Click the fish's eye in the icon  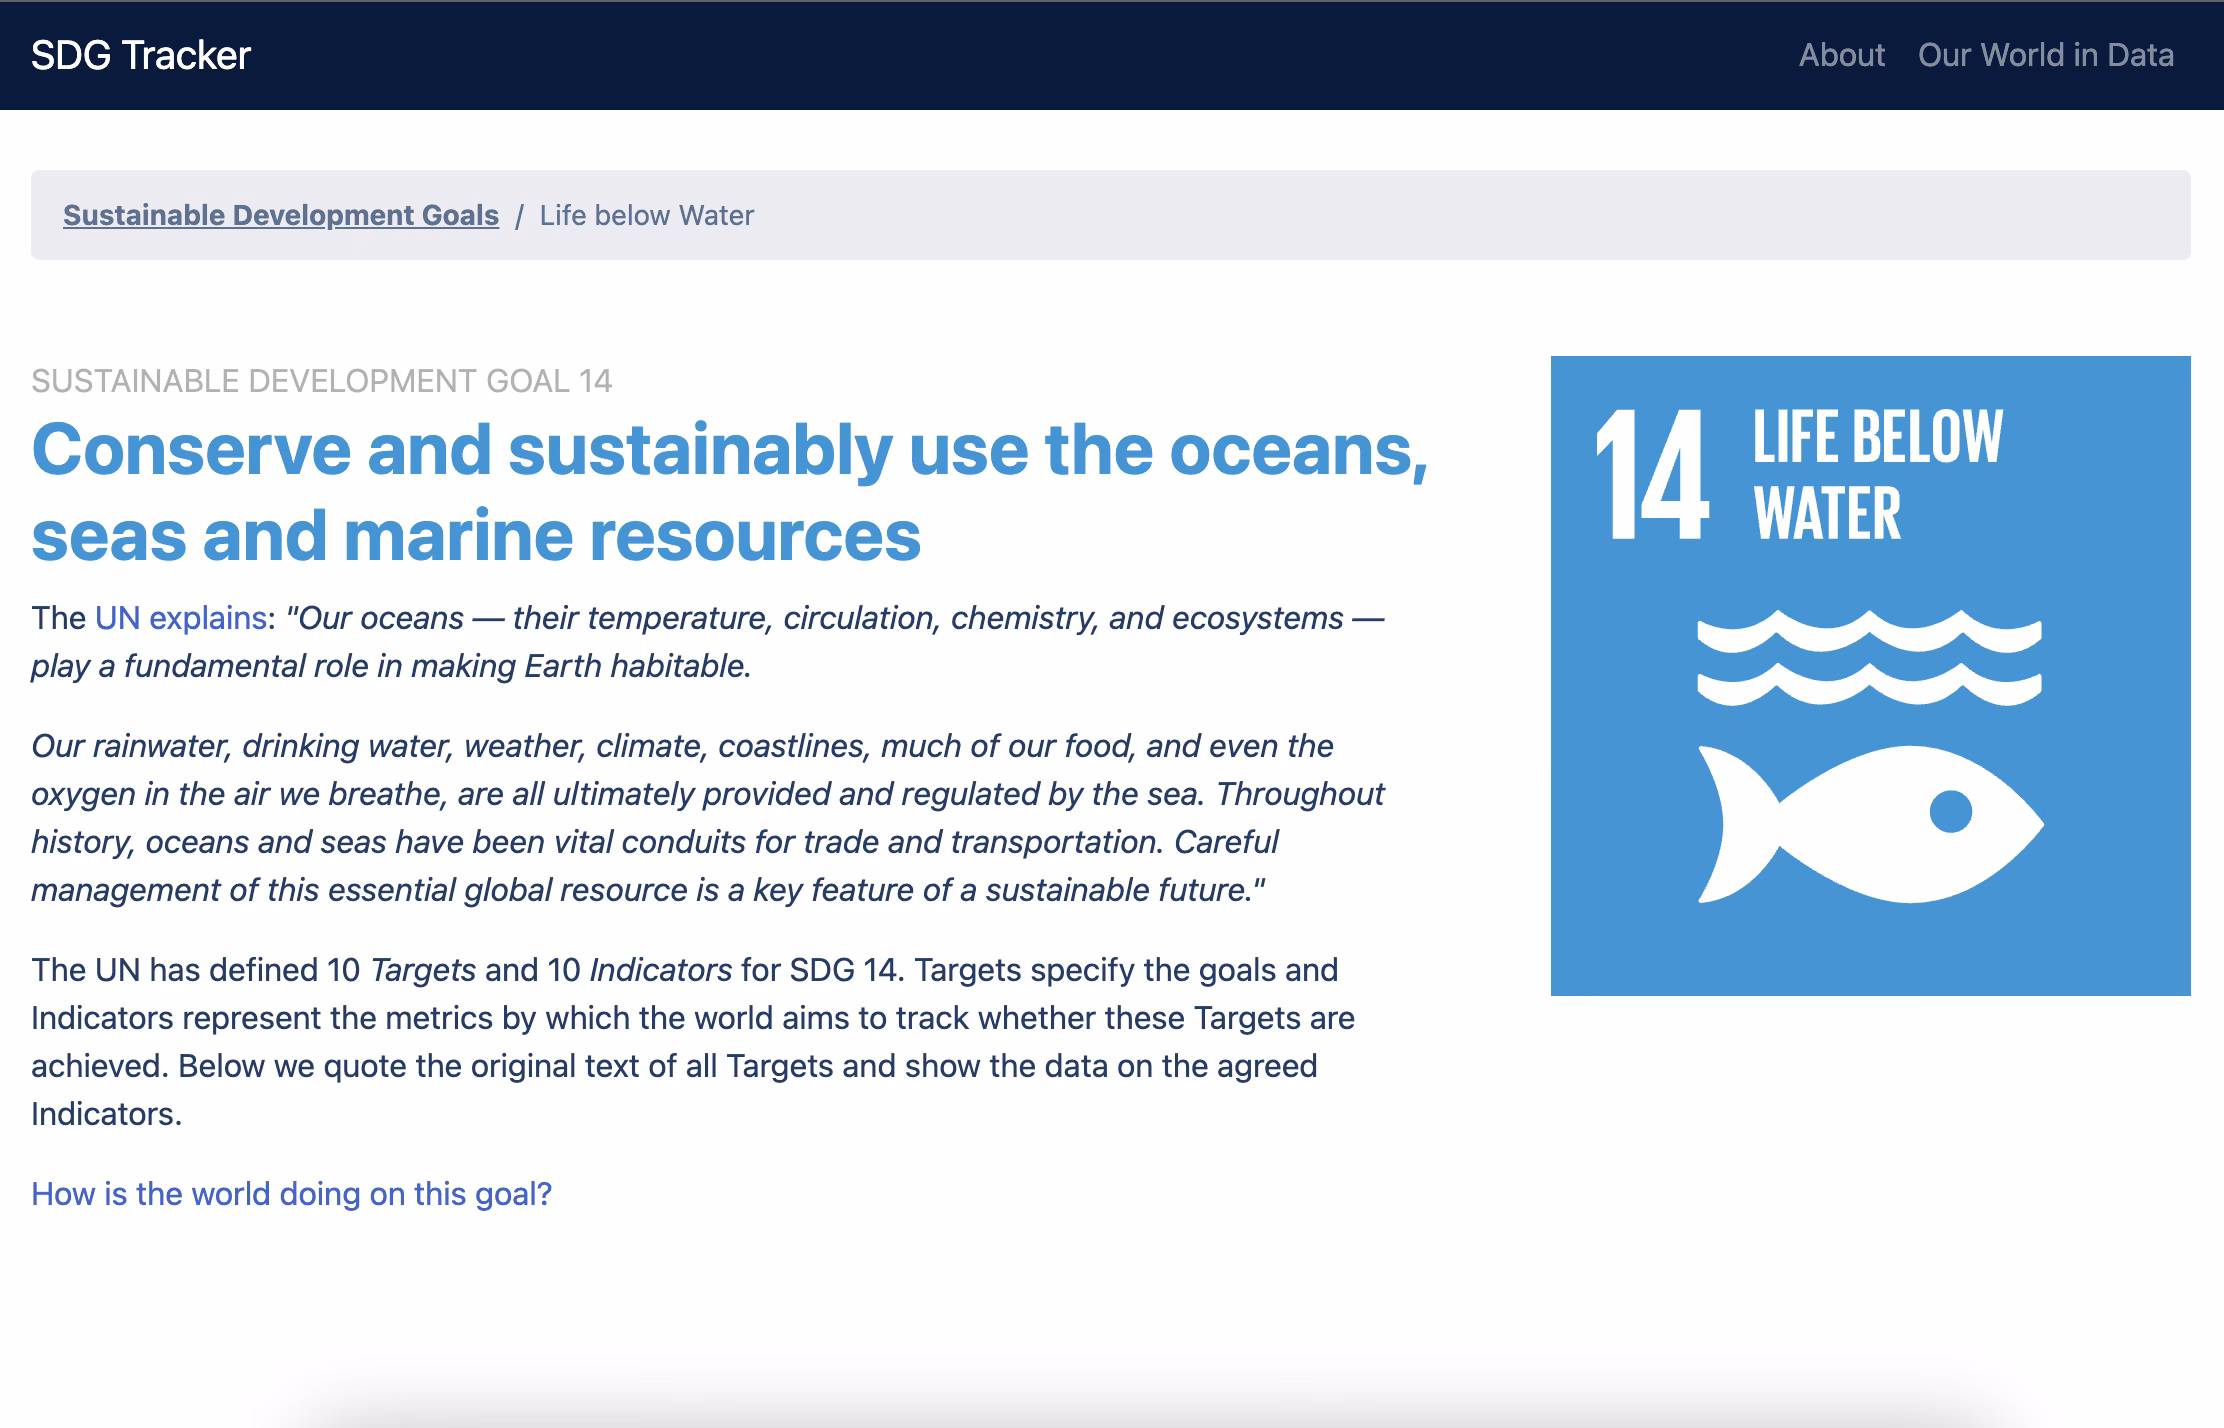tap(1950, 811)
